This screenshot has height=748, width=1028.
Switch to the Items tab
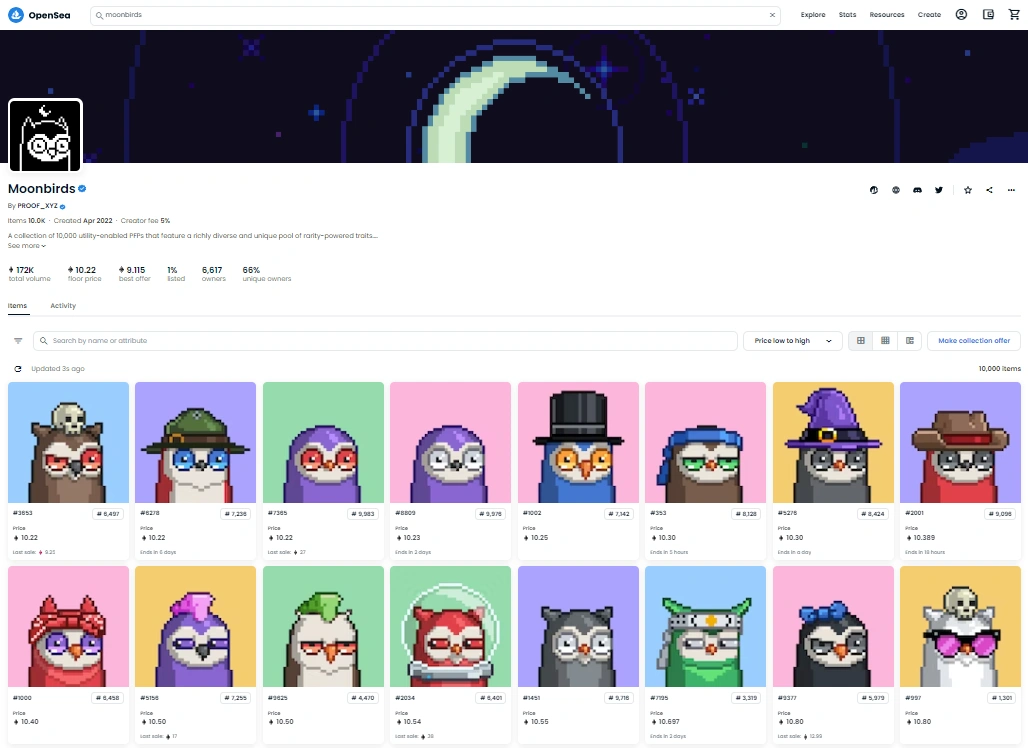(18, 305)
